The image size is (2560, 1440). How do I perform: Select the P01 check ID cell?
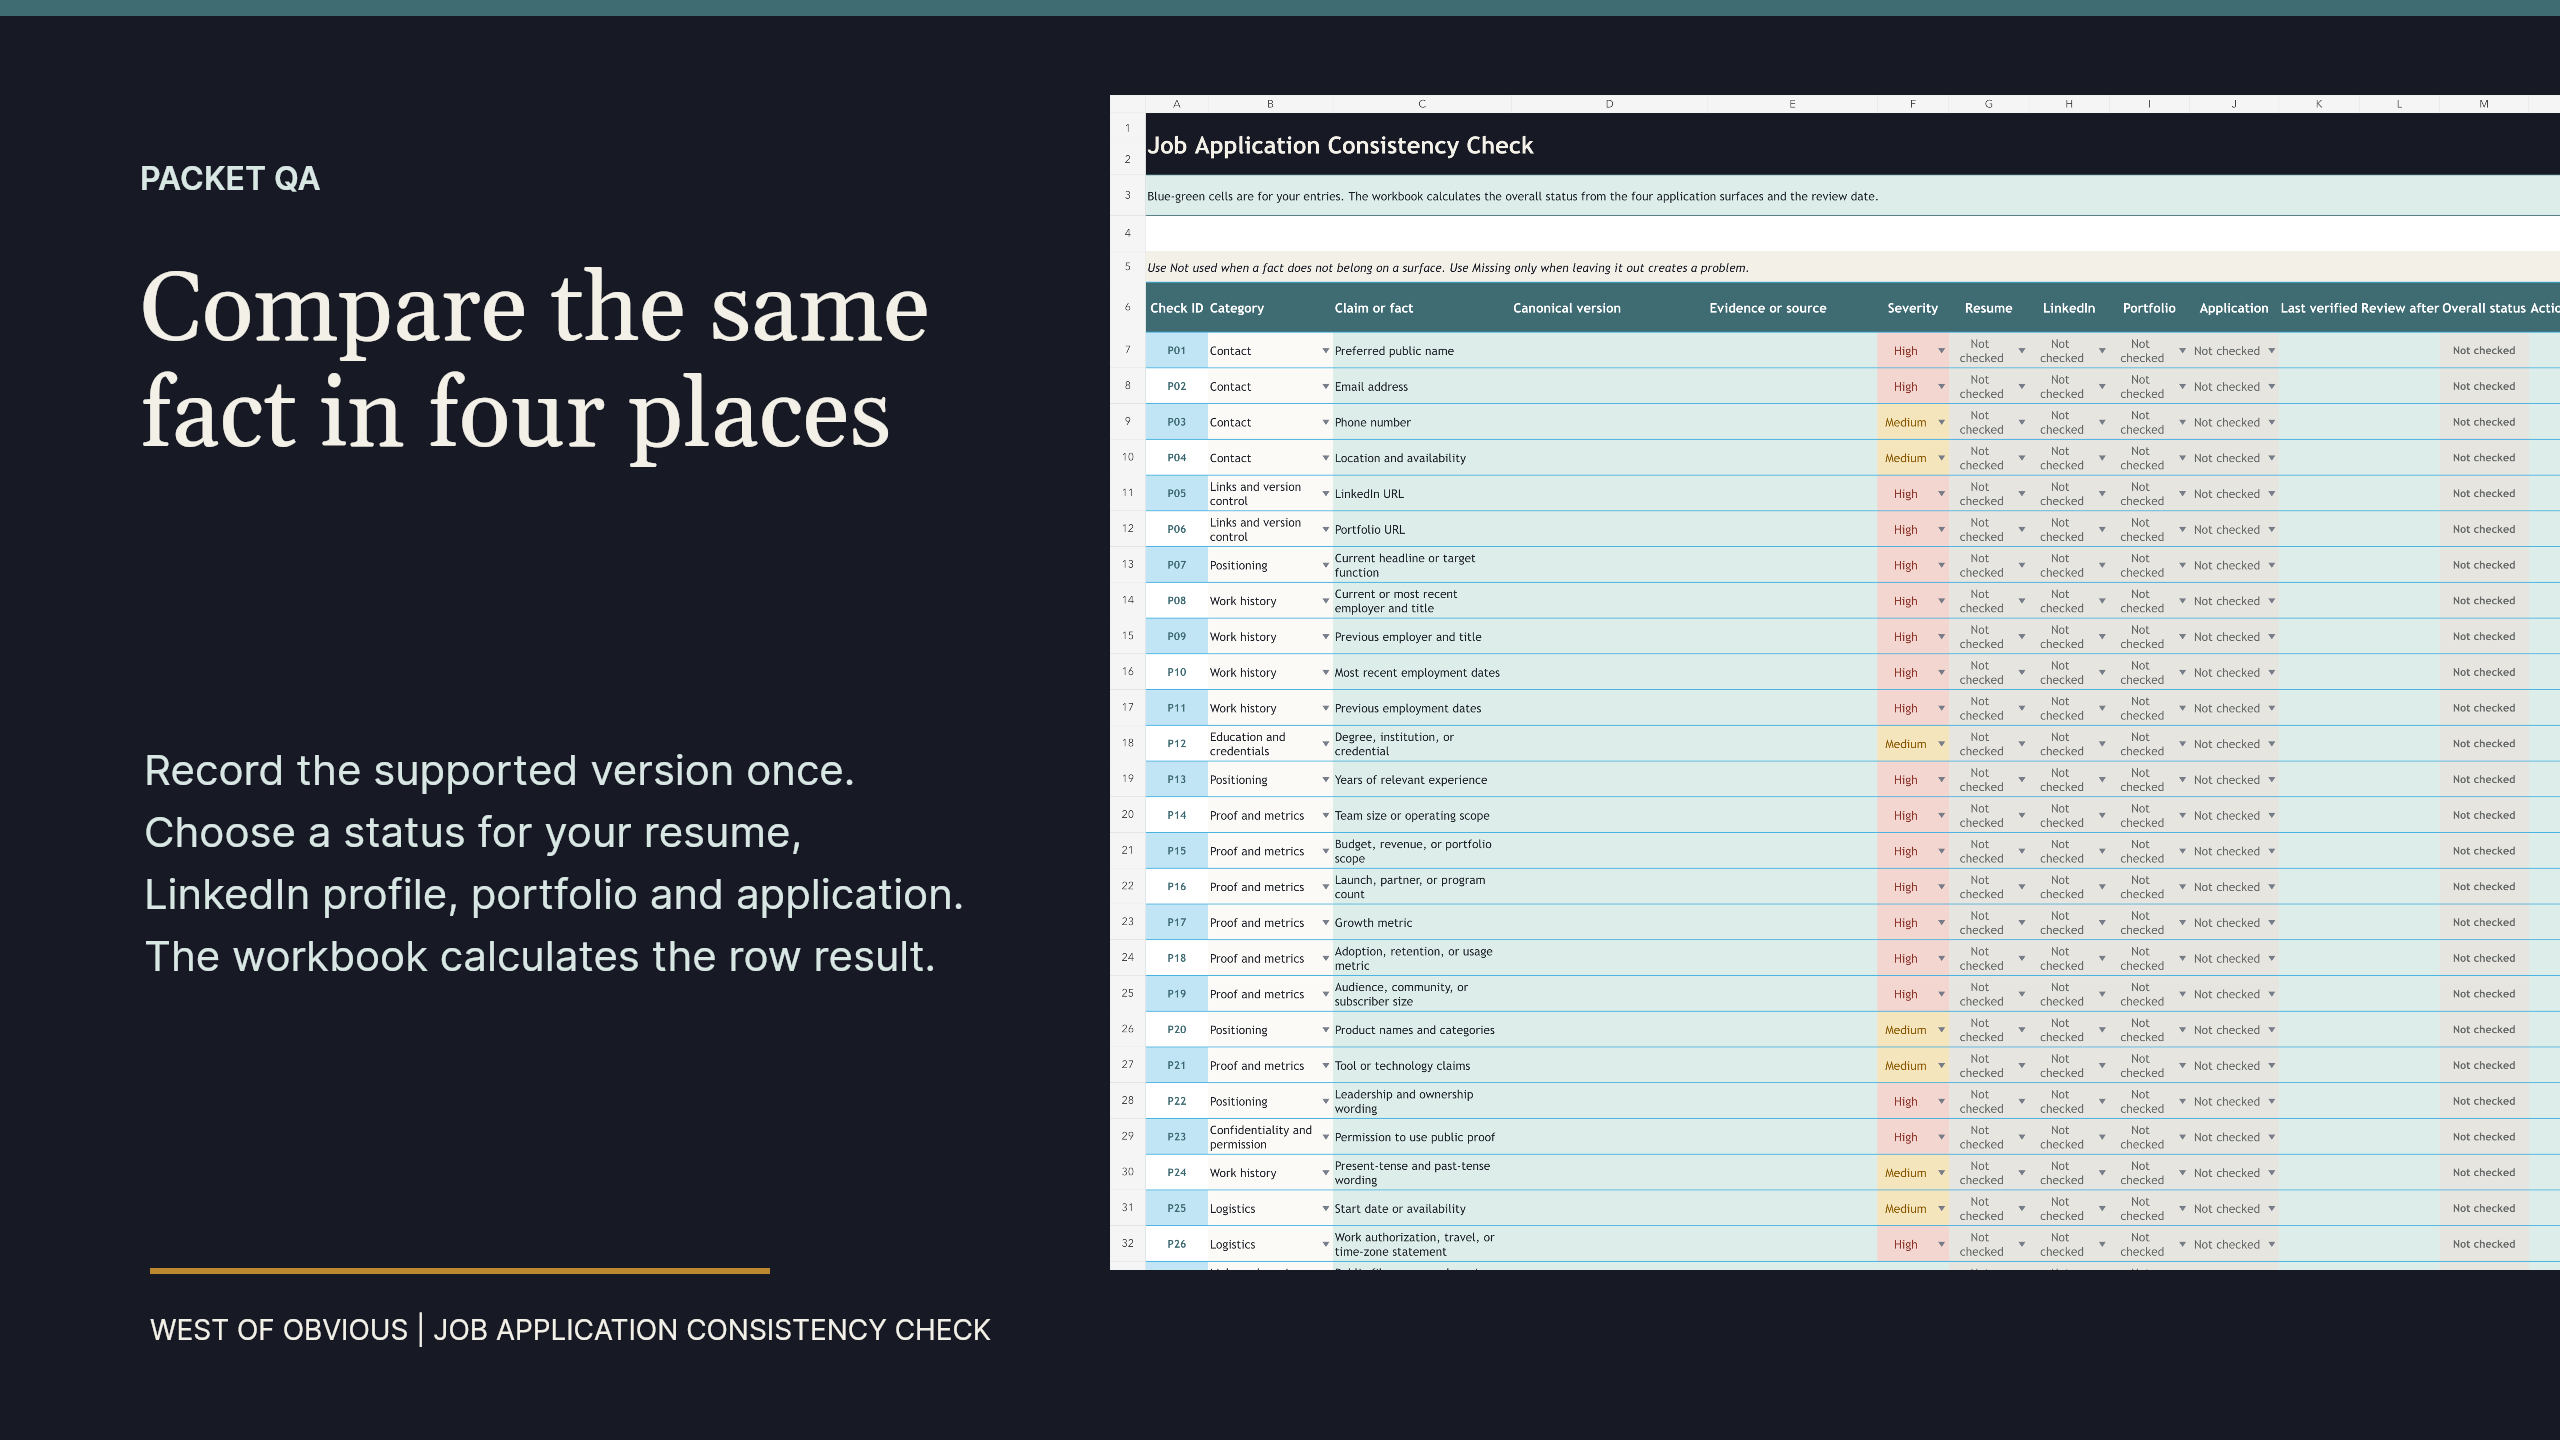[x=1176, y=351]
